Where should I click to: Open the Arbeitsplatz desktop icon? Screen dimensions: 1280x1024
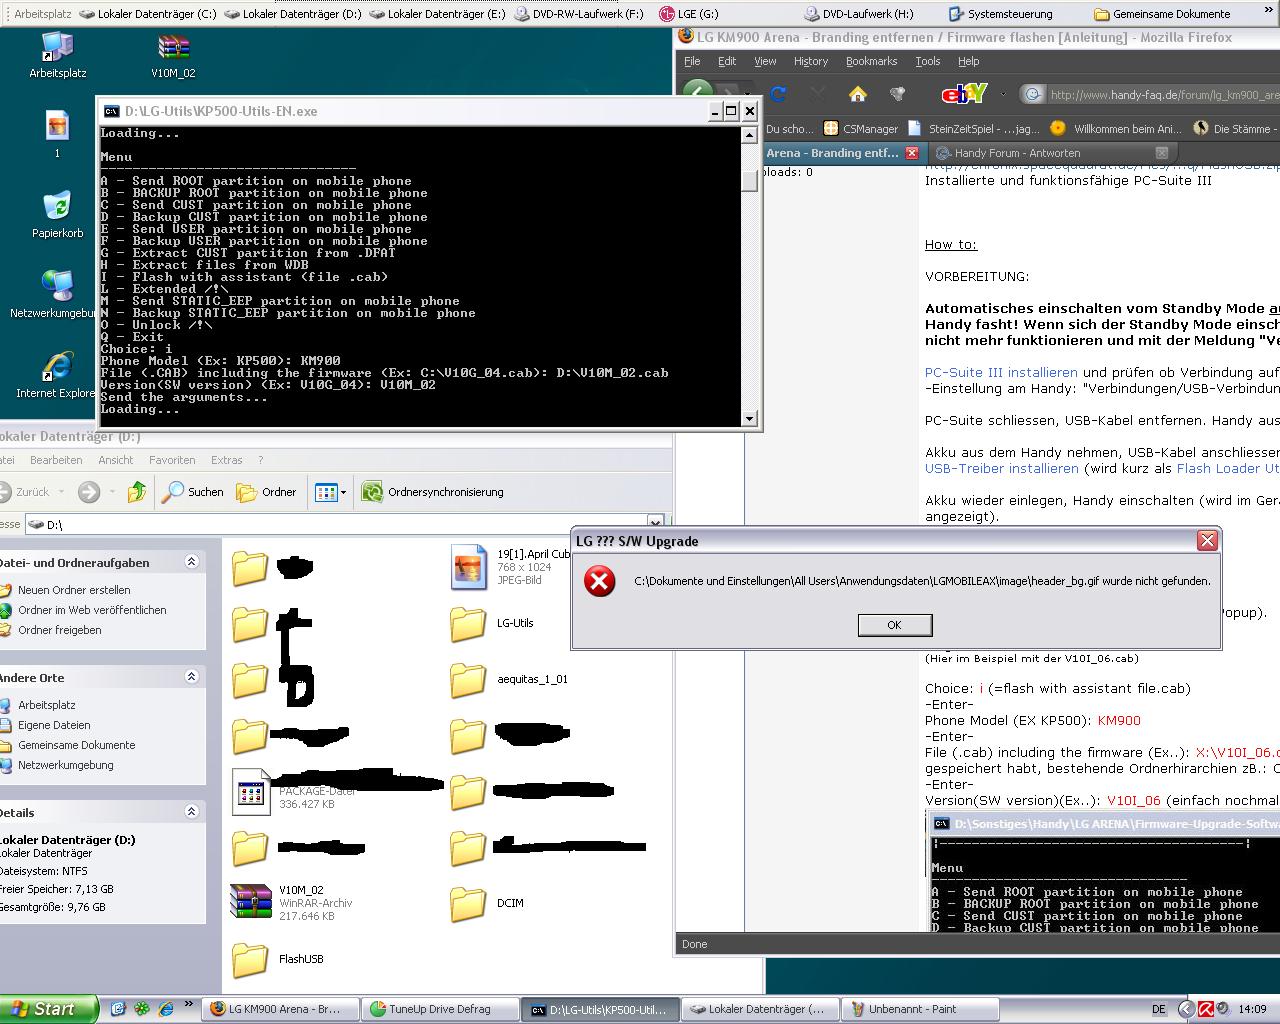click(57, 54)
